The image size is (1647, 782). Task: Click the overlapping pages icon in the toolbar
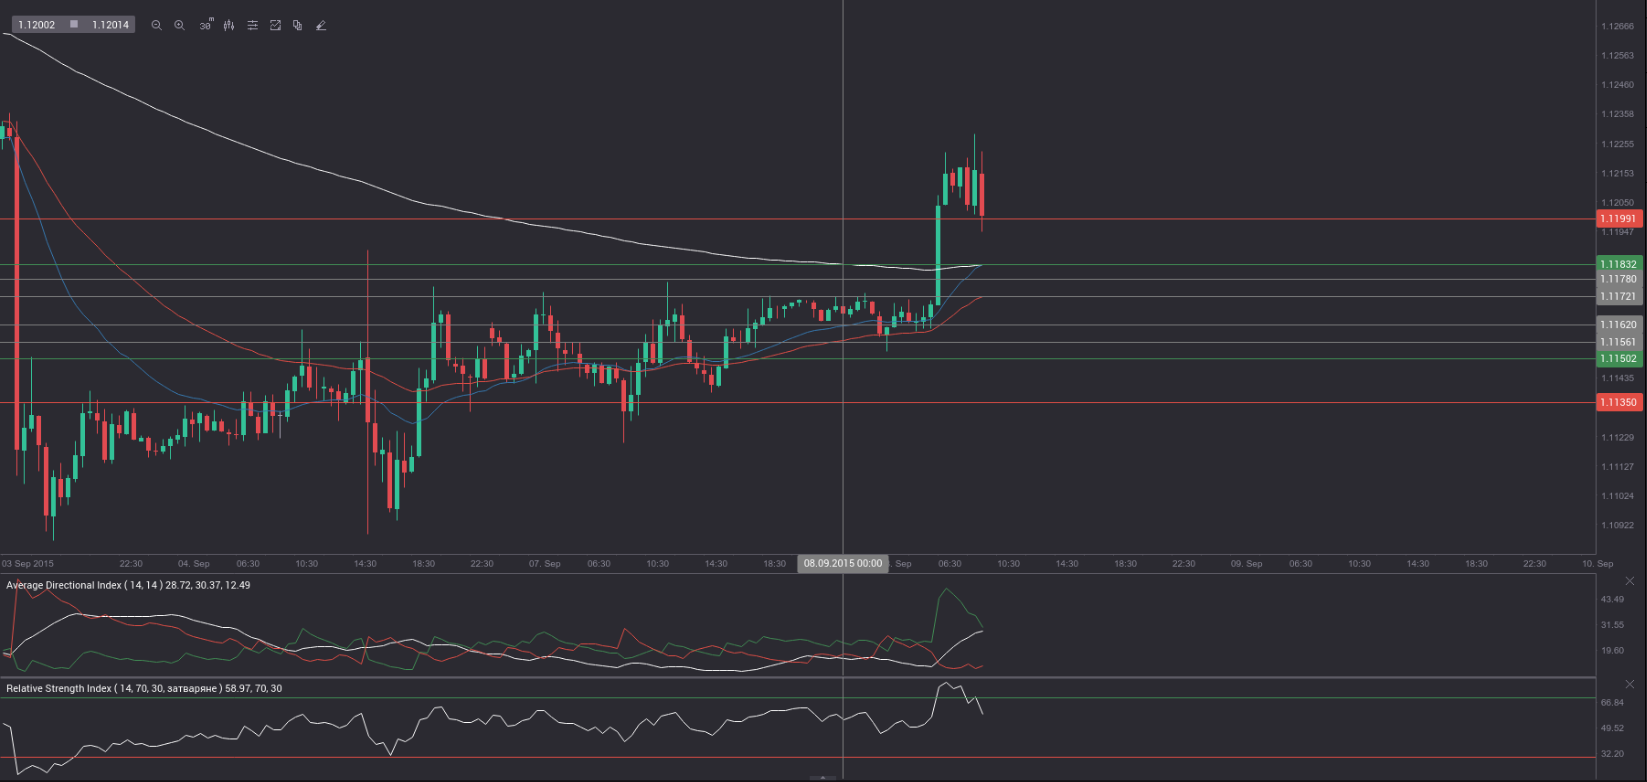pyautogui.click(x=297, y=25)
